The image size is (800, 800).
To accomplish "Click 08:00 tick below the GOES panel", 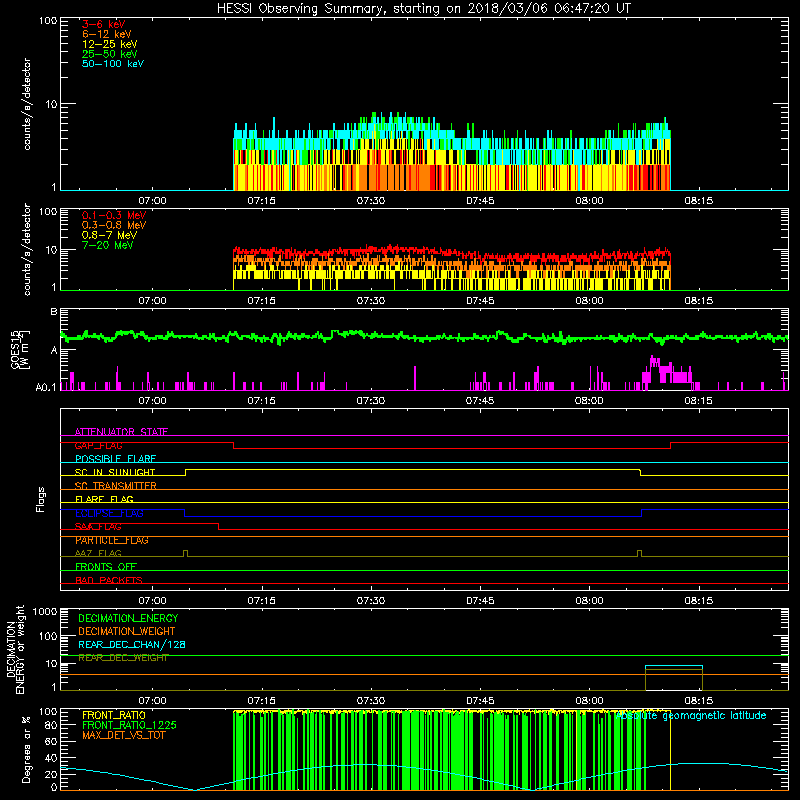I will (x=589, y=401).
